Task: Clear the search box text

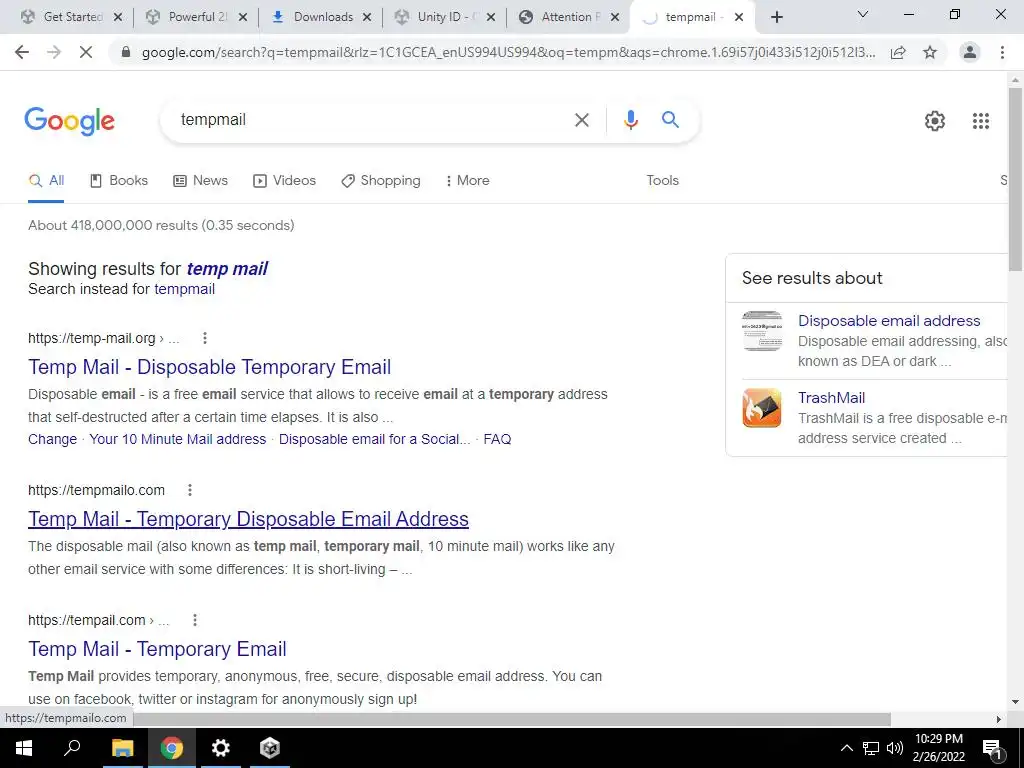Action: coord(581,120)
